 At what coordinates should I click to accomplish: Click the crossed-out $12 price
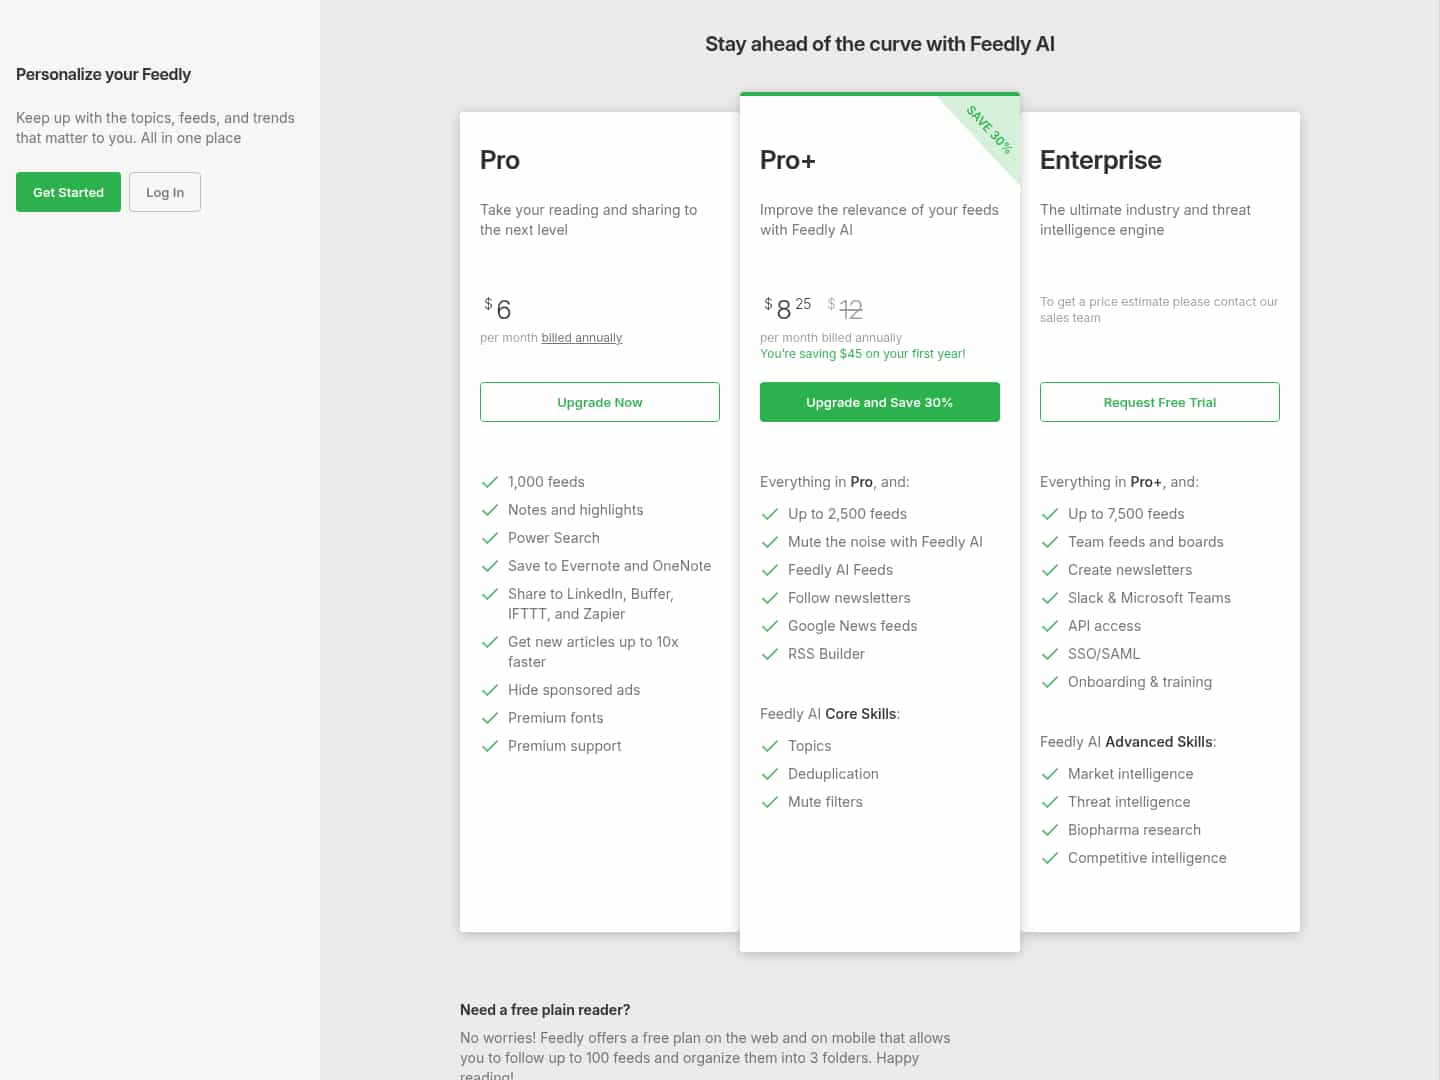(846, 309)
